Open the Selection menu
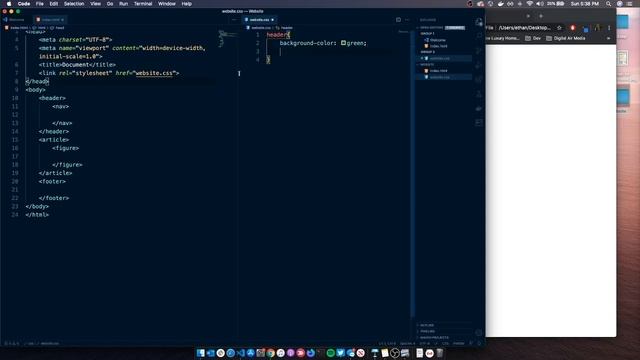640x360 pixels. (x=74, y=4)
